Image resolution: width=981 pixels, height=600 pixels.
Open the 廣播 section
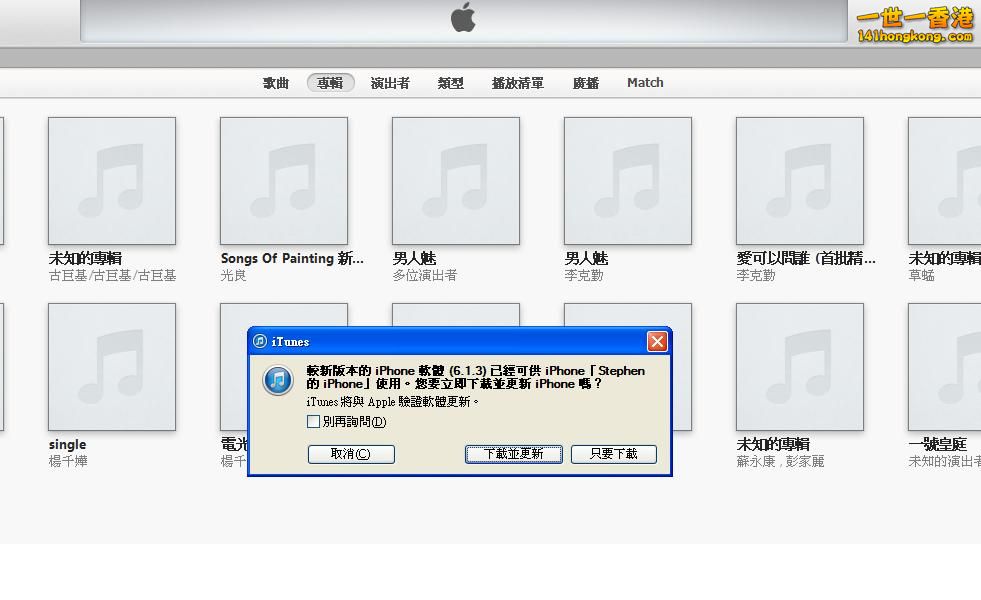pyautogui.click(x=585, y=83)
